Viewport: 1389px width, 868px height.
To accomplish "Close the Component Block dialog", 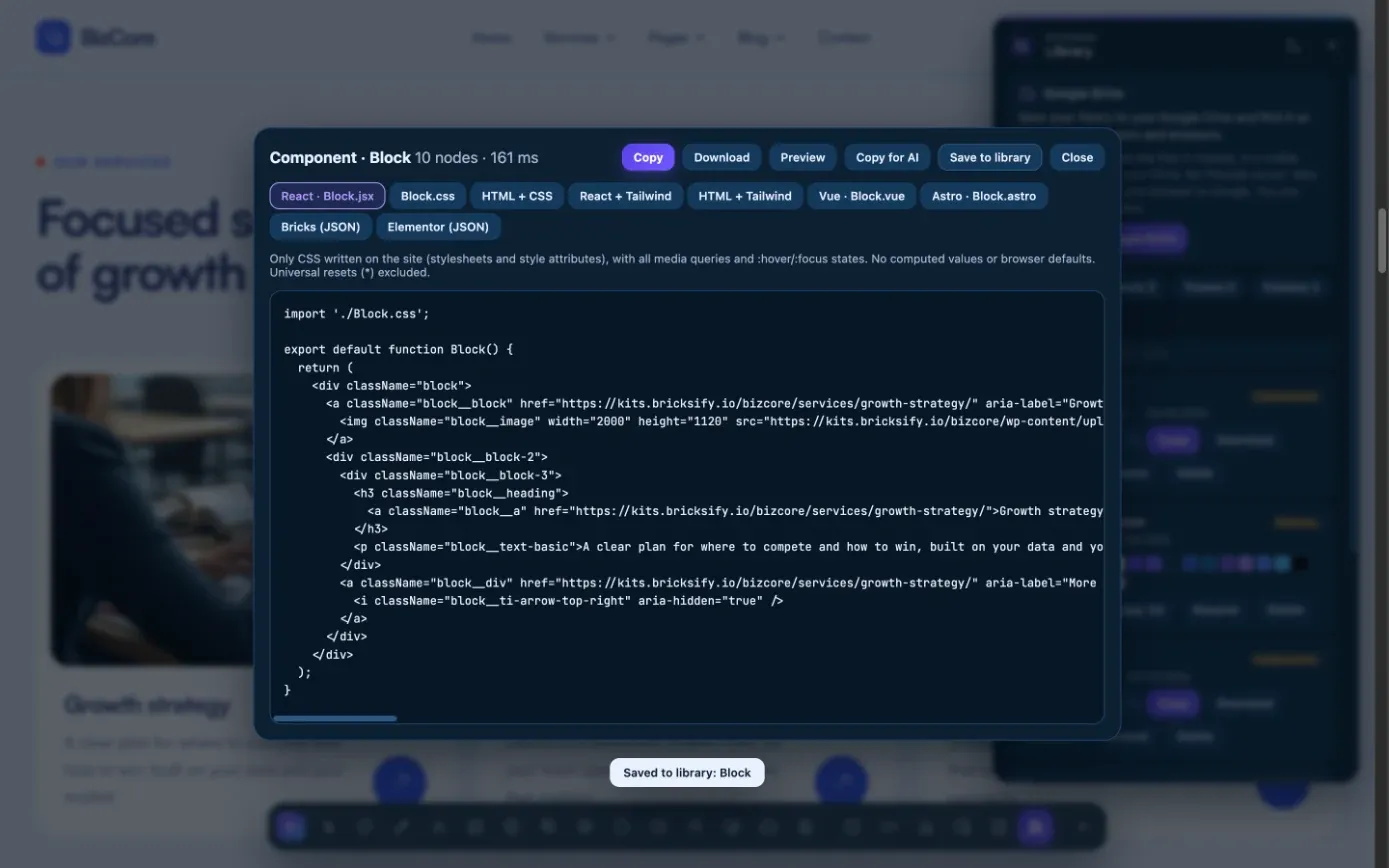I will (x=1077, y=157).
